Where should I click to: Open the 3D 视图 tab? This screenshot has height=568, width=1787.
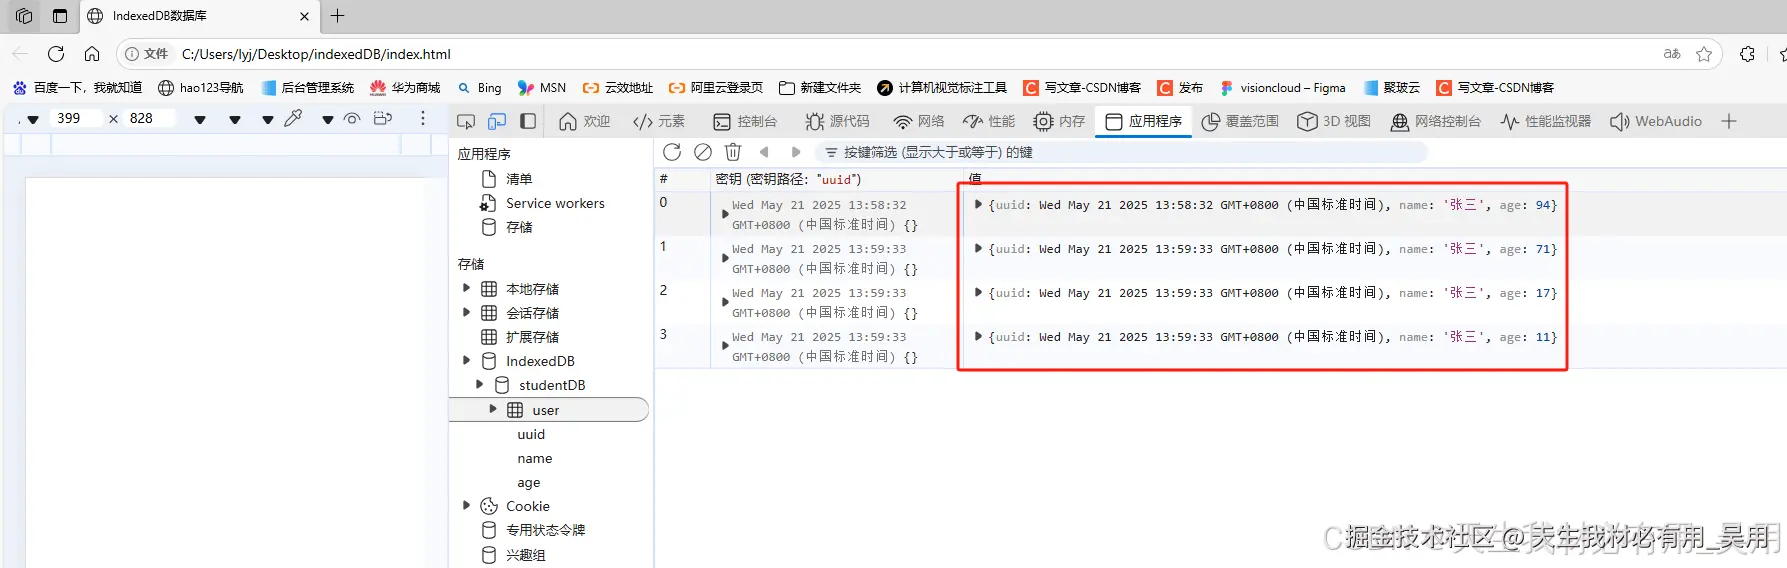[x=1334, y=121]
